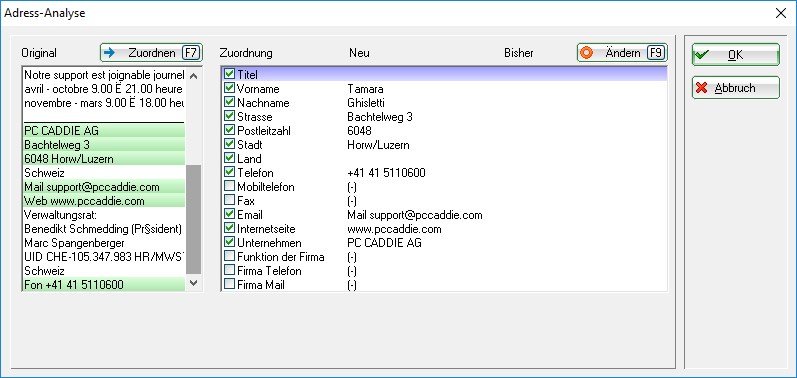Click the Ändern button
This screenshot has height=378, width=797.
tap(622, 53)
